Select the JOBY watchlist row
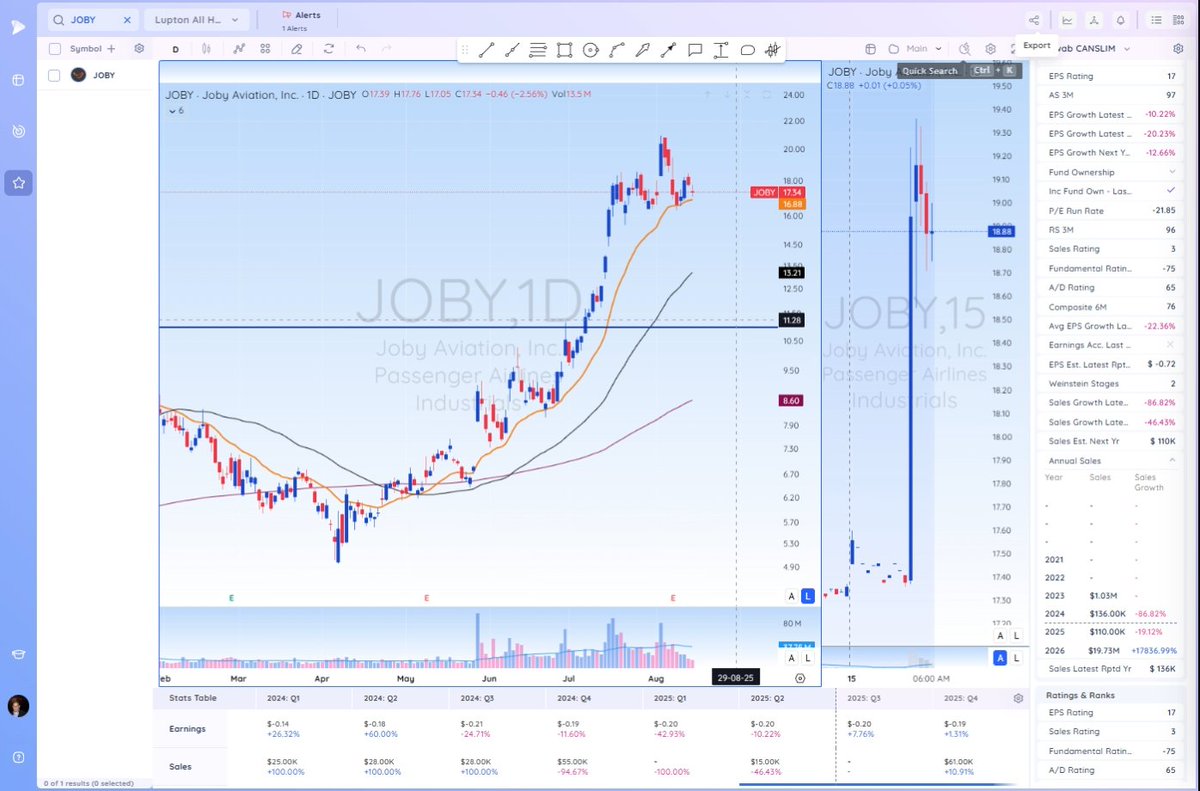The image size is (1200, 791). [x=97, y=75]
